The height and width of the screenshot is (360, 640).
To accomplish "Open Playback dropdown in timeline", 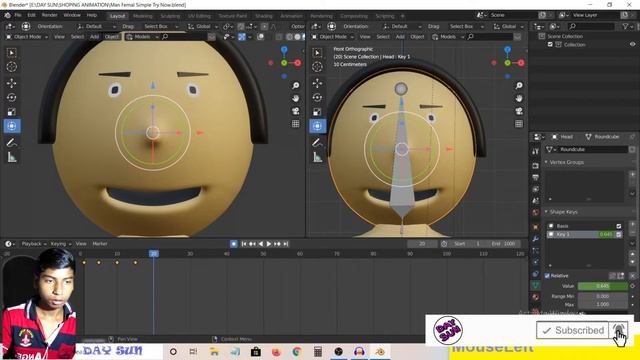I will [x=34, y=244].
